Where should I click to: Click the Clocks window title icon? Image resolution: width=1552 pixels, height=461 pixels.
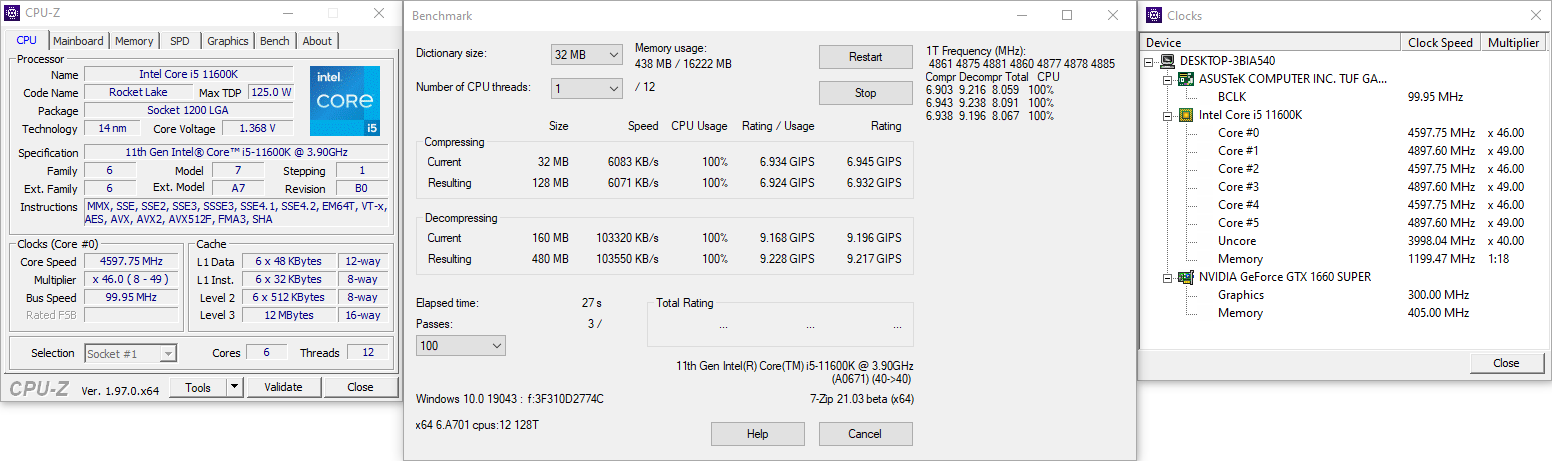pyautogui.click(x=1154, y=15)
